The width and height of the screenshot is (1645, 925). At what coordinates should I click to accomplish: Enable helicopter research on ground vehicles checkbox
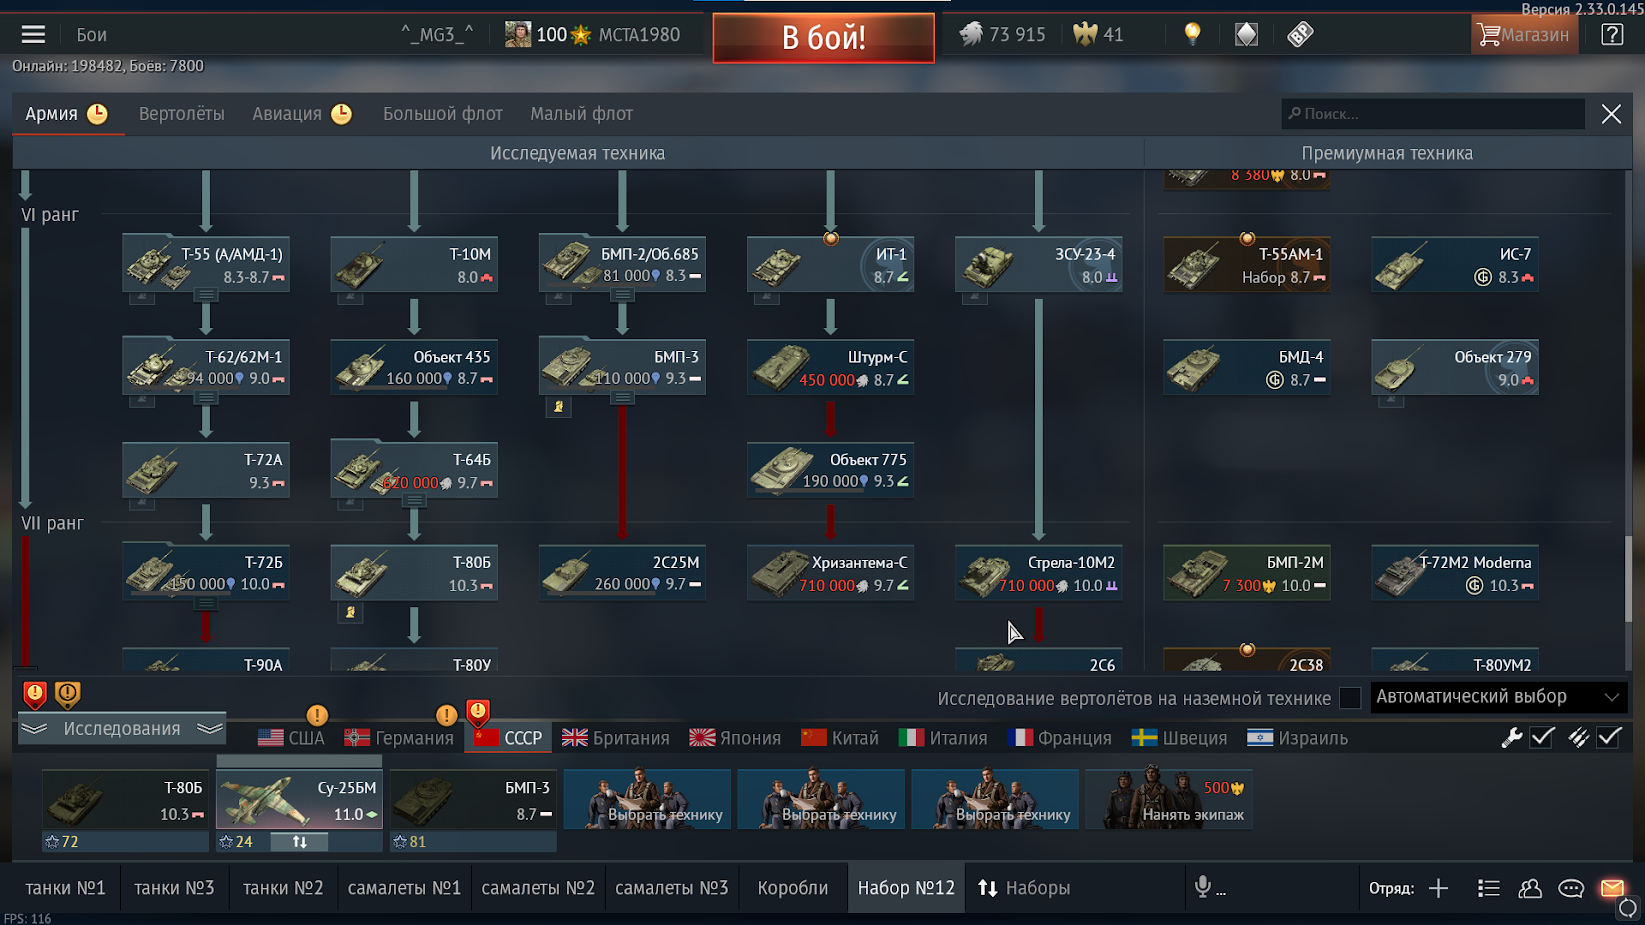point(1350,698)
